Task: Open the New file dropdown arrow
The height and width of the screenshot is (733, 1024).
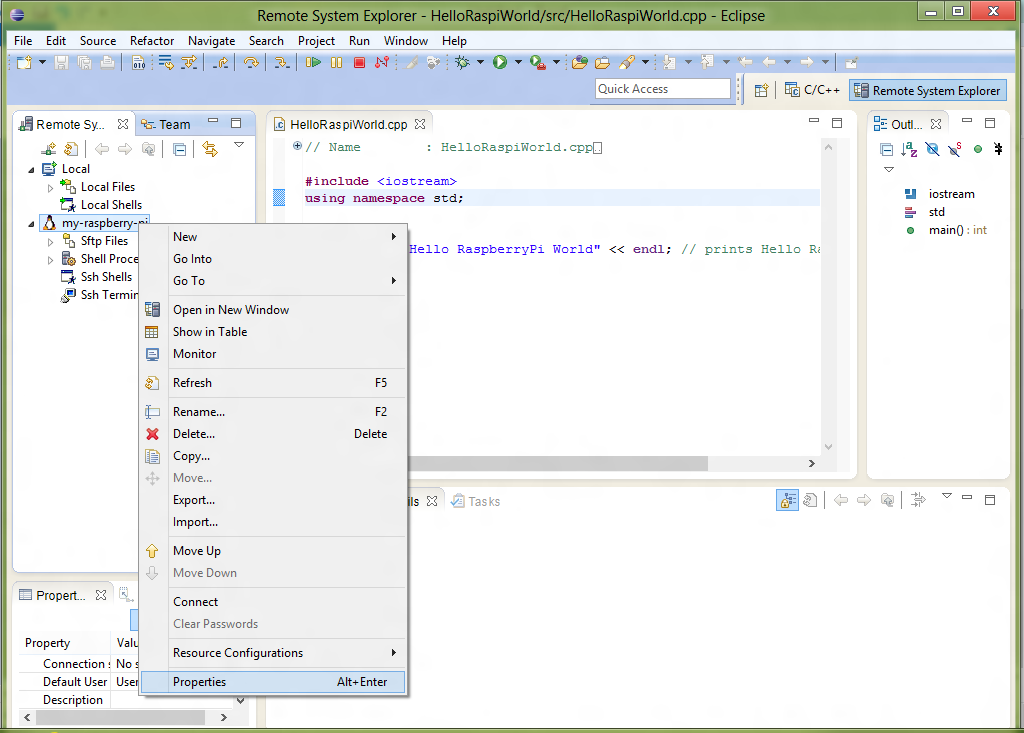Action: [42, 63]
